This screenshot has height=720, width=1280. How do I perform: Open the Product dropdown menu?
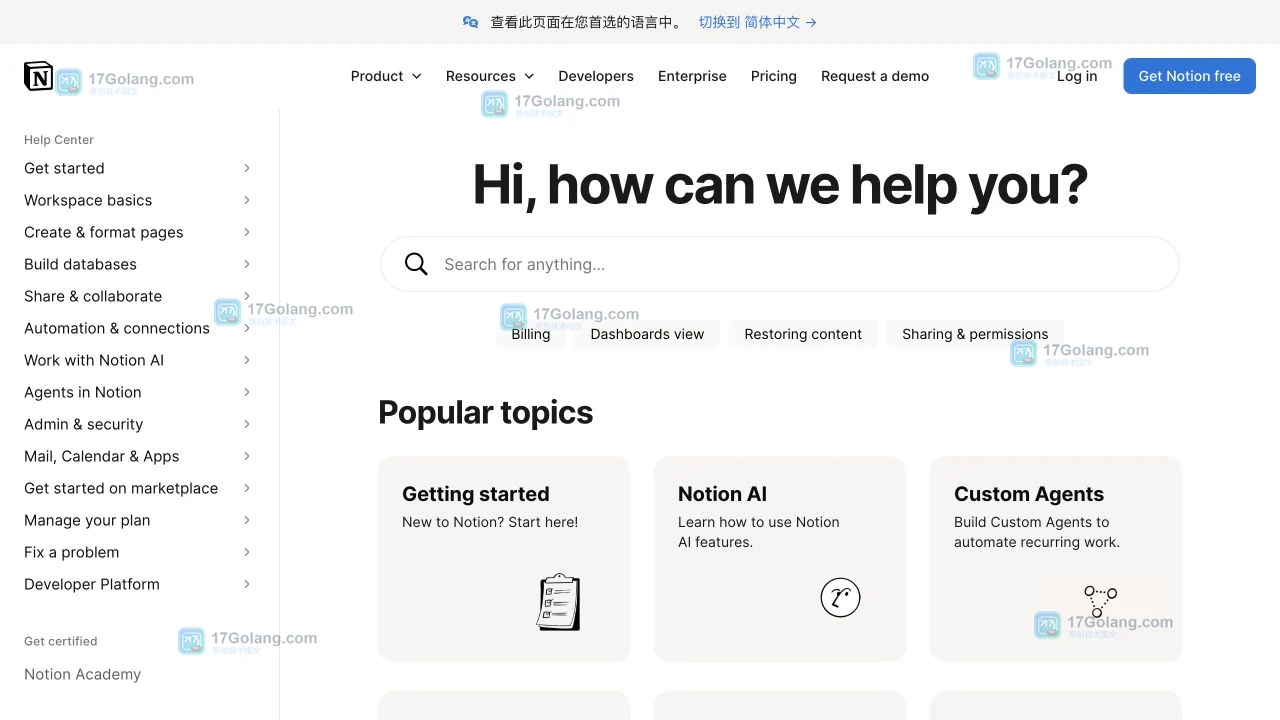coord(386,76)
